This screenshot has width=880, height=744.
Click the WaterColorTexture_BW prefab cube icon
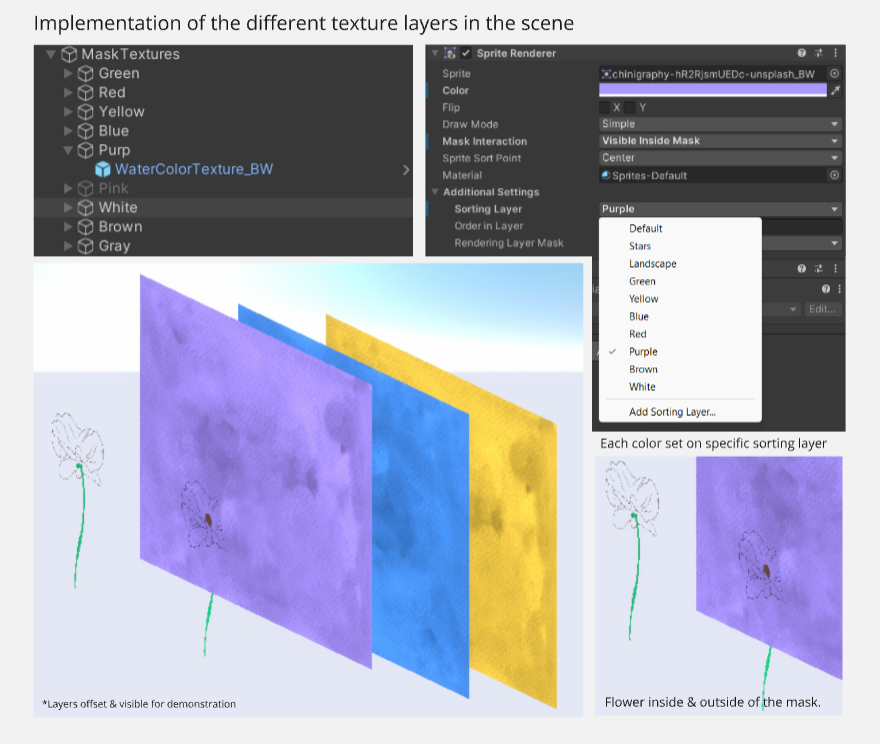tap(103, 169)
